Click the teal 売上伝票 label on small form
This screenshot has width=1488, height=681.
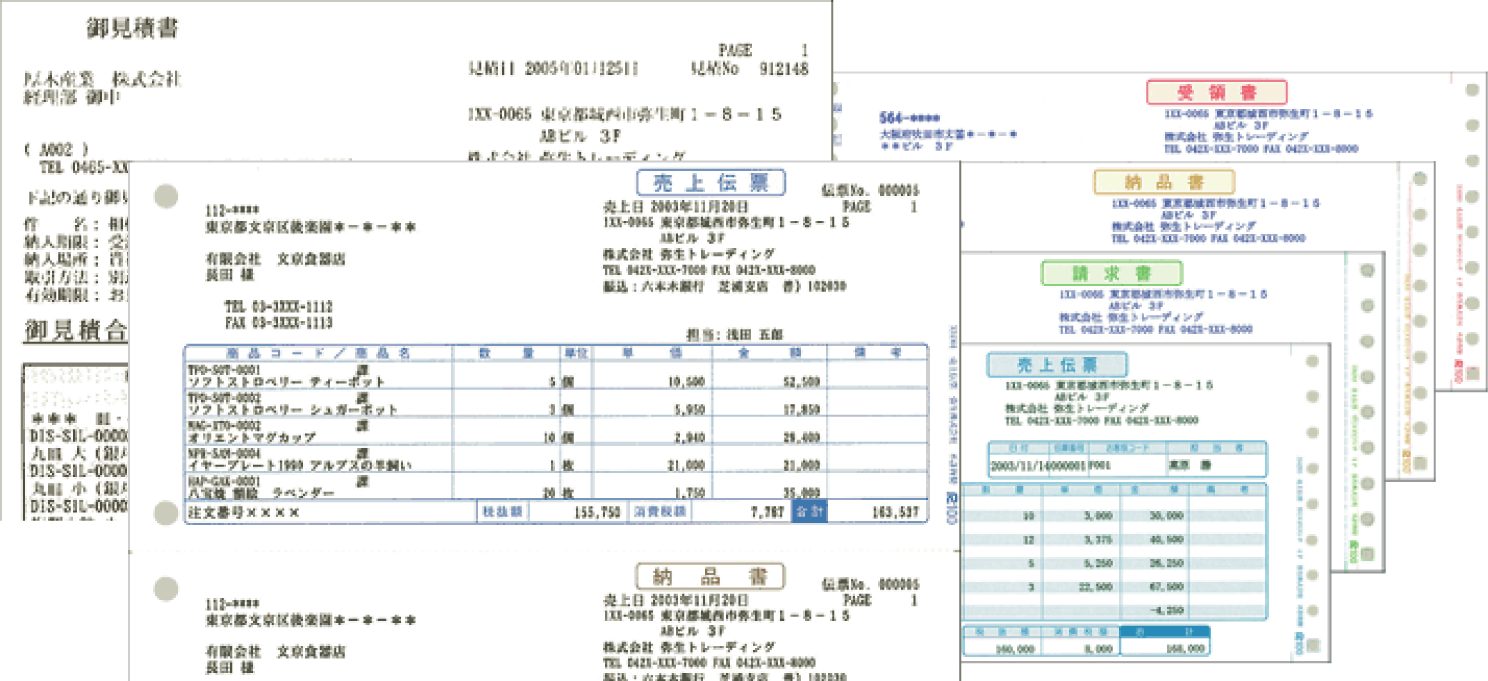click(x=1056, y=364)
